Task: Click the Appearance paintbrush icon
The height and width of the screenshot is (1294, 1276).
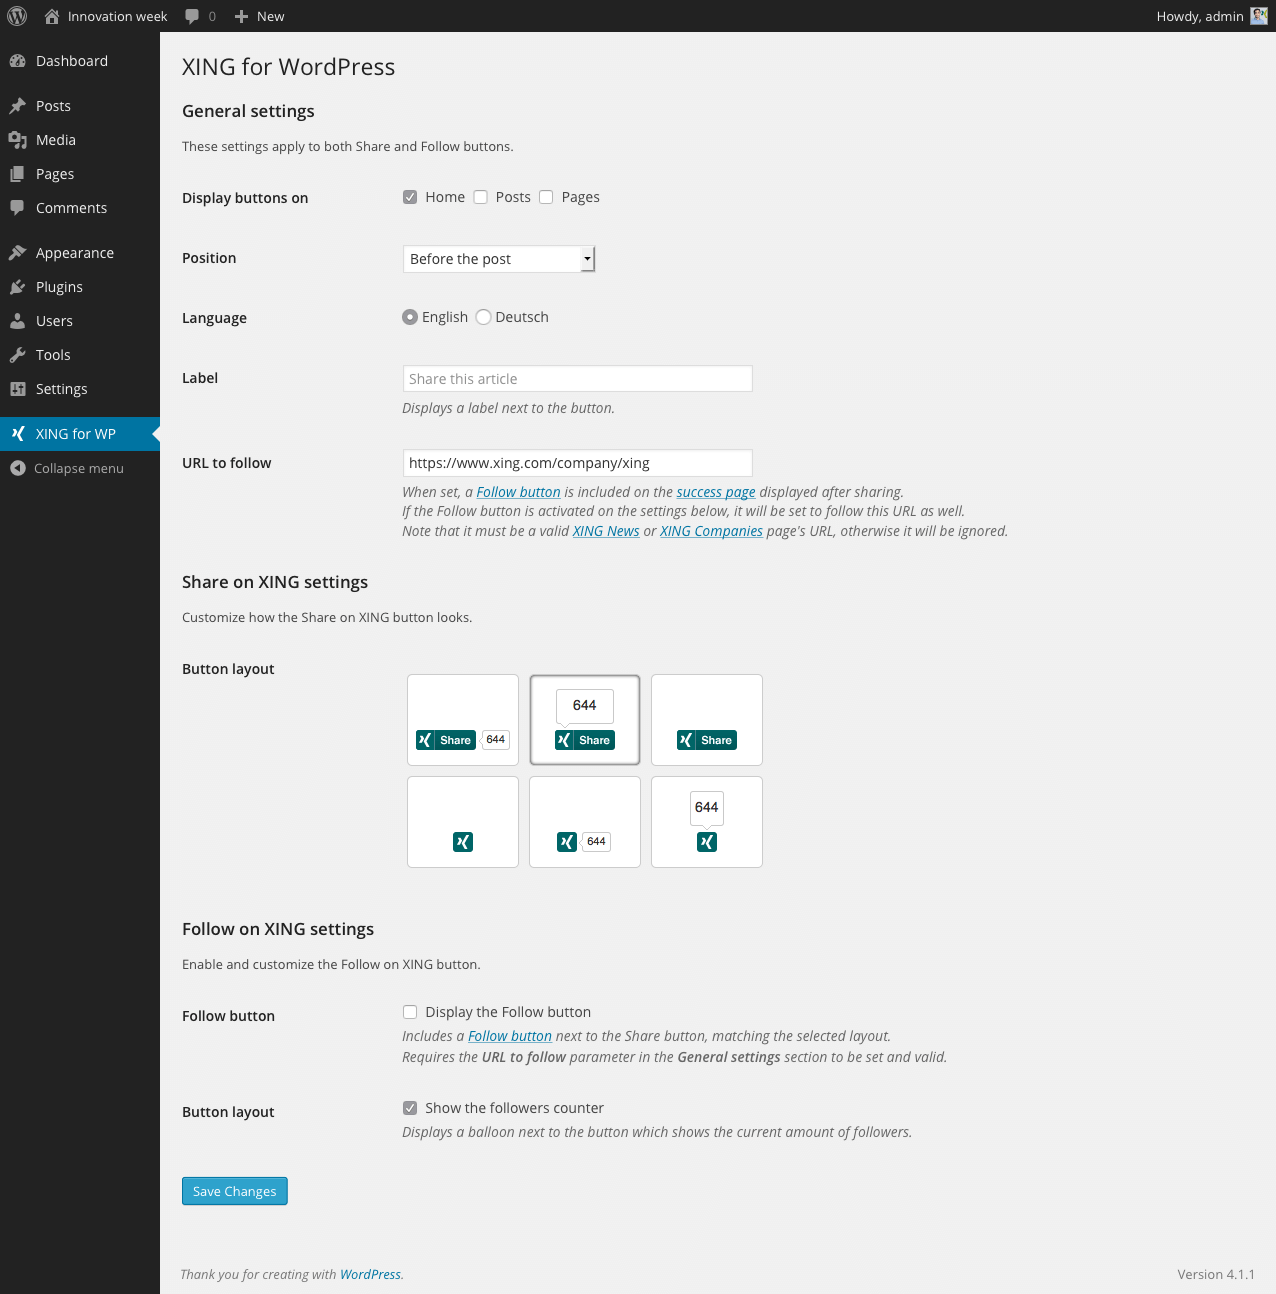Action: click(x=17, y=253)
